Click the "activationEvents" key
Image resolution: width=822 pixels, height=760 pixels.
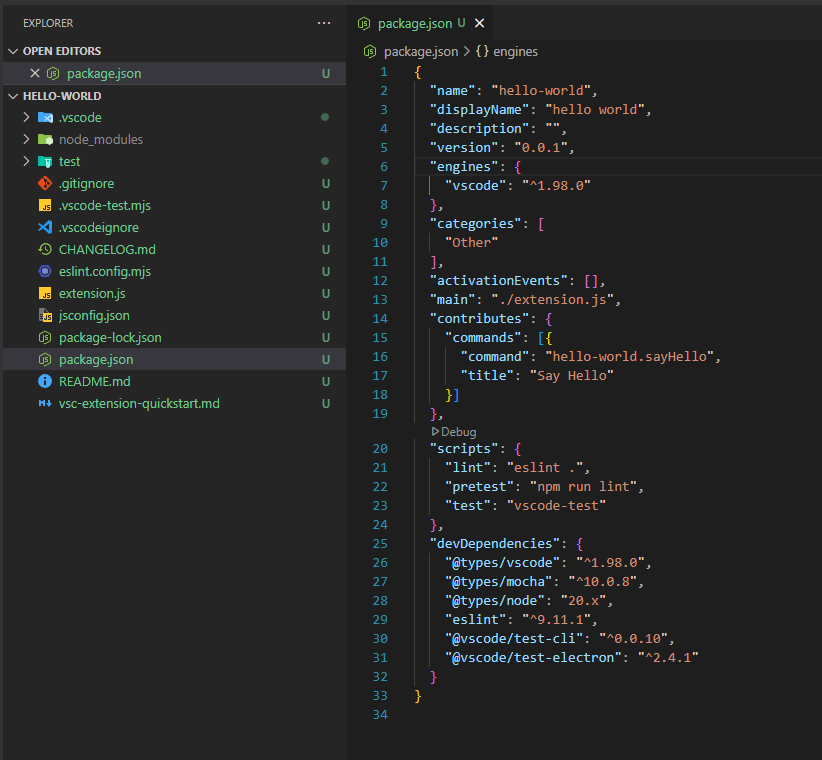[499, 281]
